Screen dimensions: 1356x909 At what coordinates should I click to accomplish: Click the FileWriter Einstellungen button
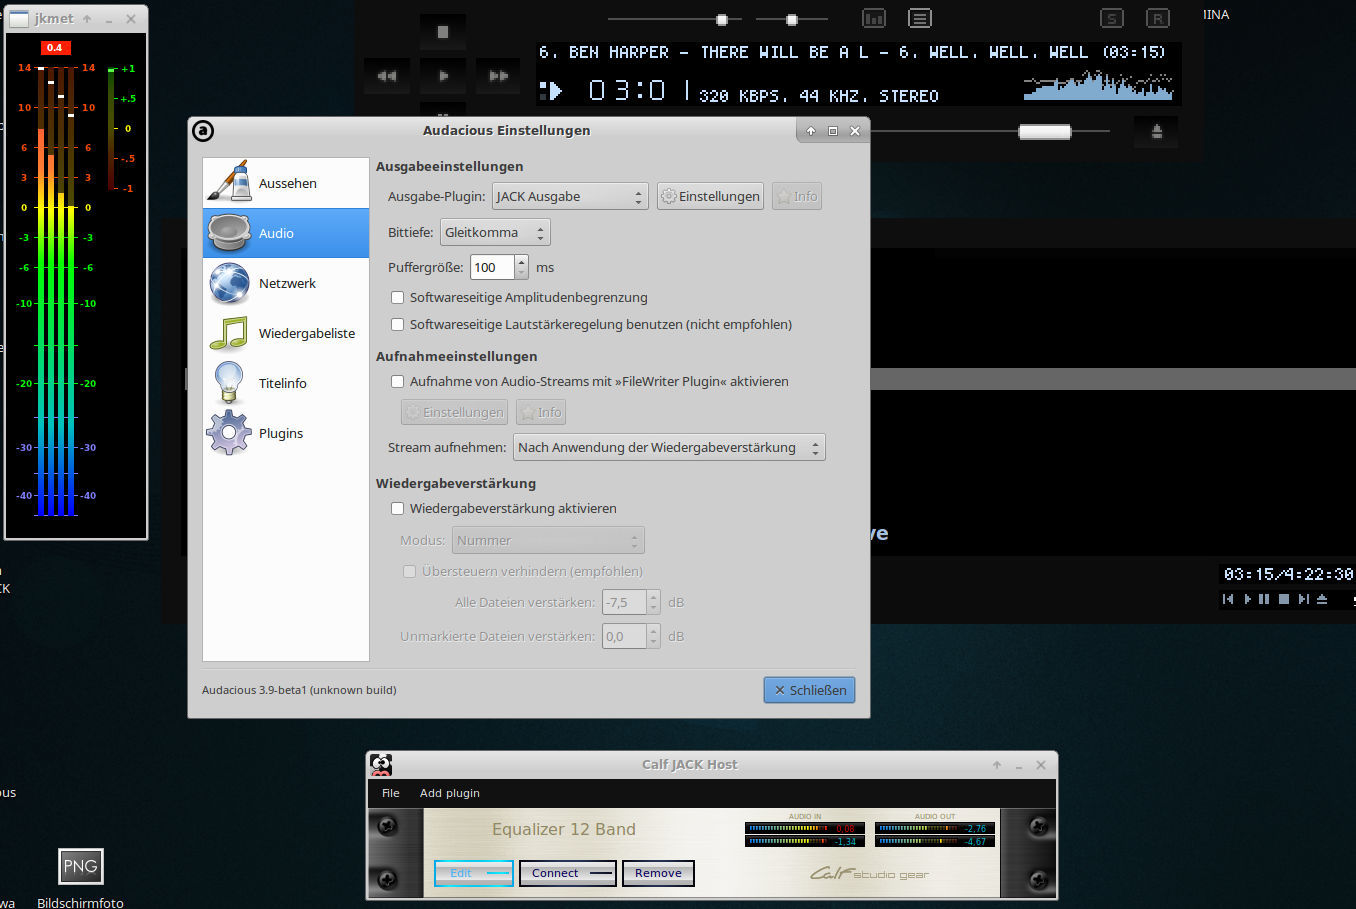pos(454,412)
